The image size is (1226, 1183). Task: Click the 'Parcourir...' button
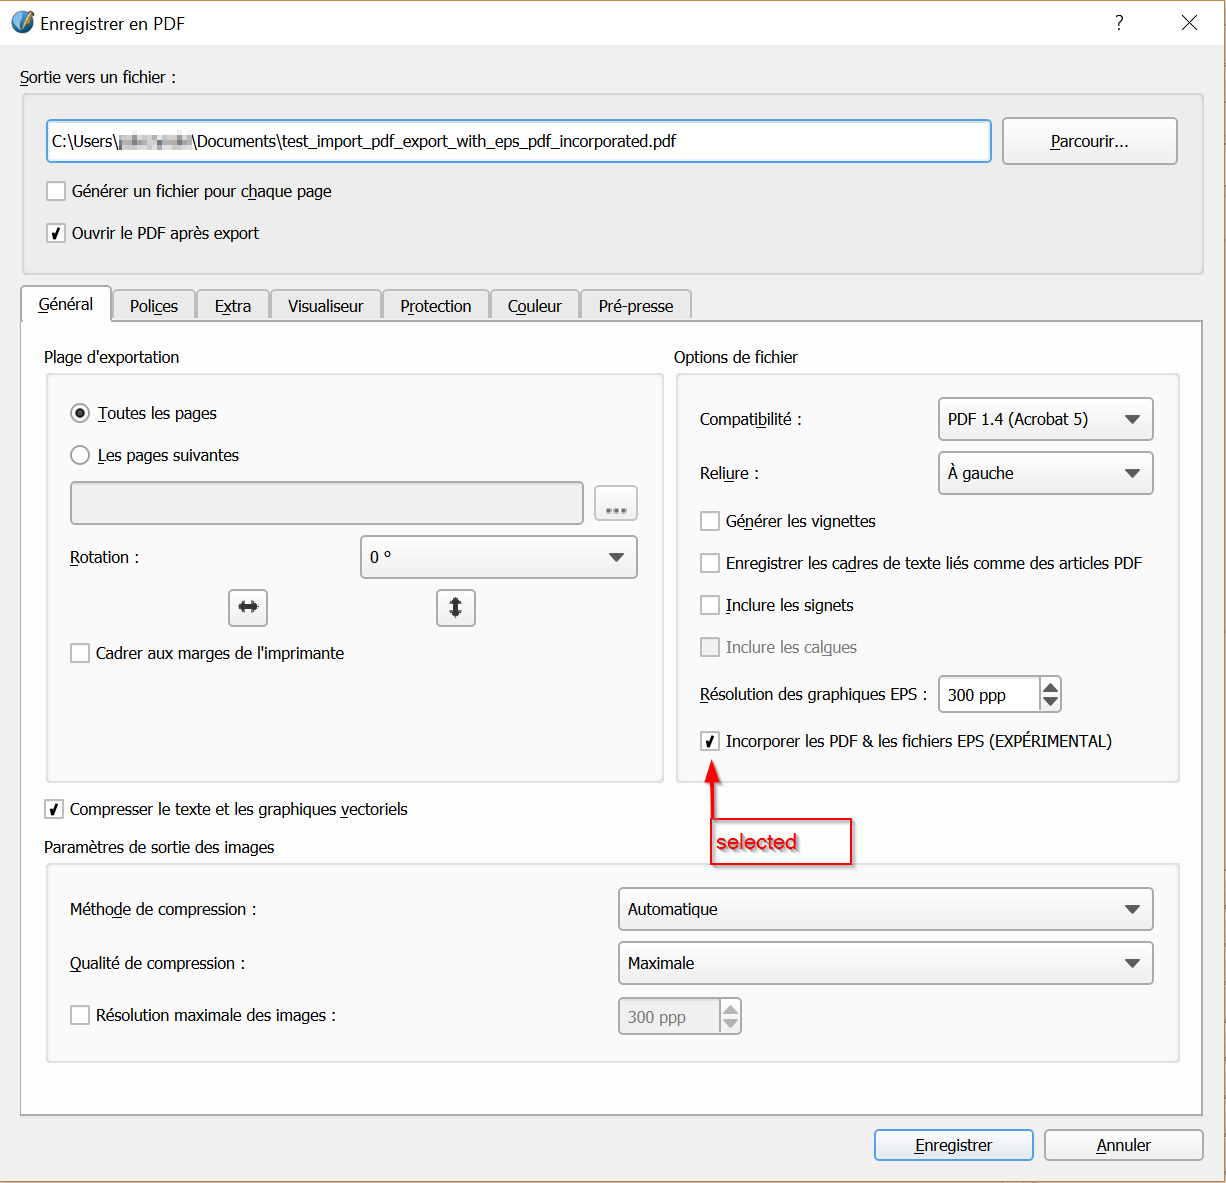click(x=1089, y=141)
